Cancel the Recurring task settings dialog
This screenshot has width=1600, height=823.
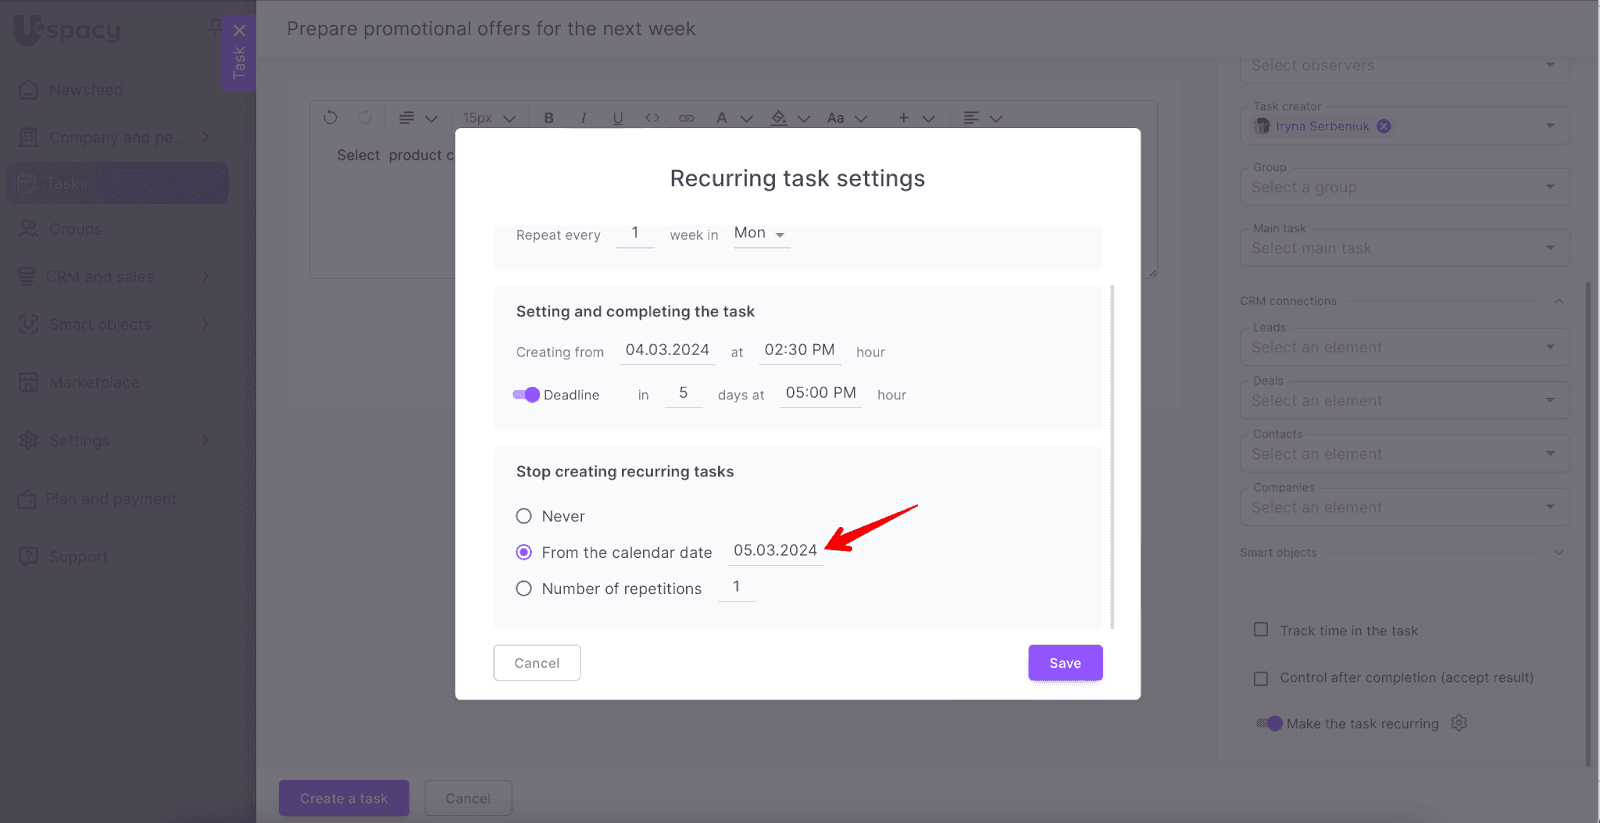[x=537, y=663]
